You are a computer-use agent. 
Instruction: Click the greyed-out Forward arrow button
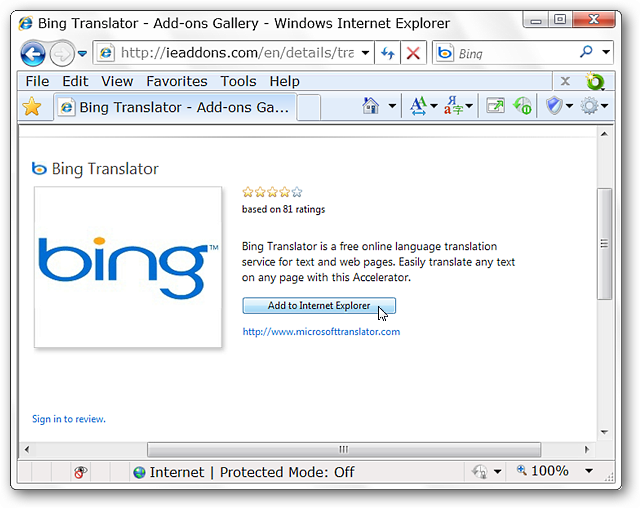click(62, 53)
